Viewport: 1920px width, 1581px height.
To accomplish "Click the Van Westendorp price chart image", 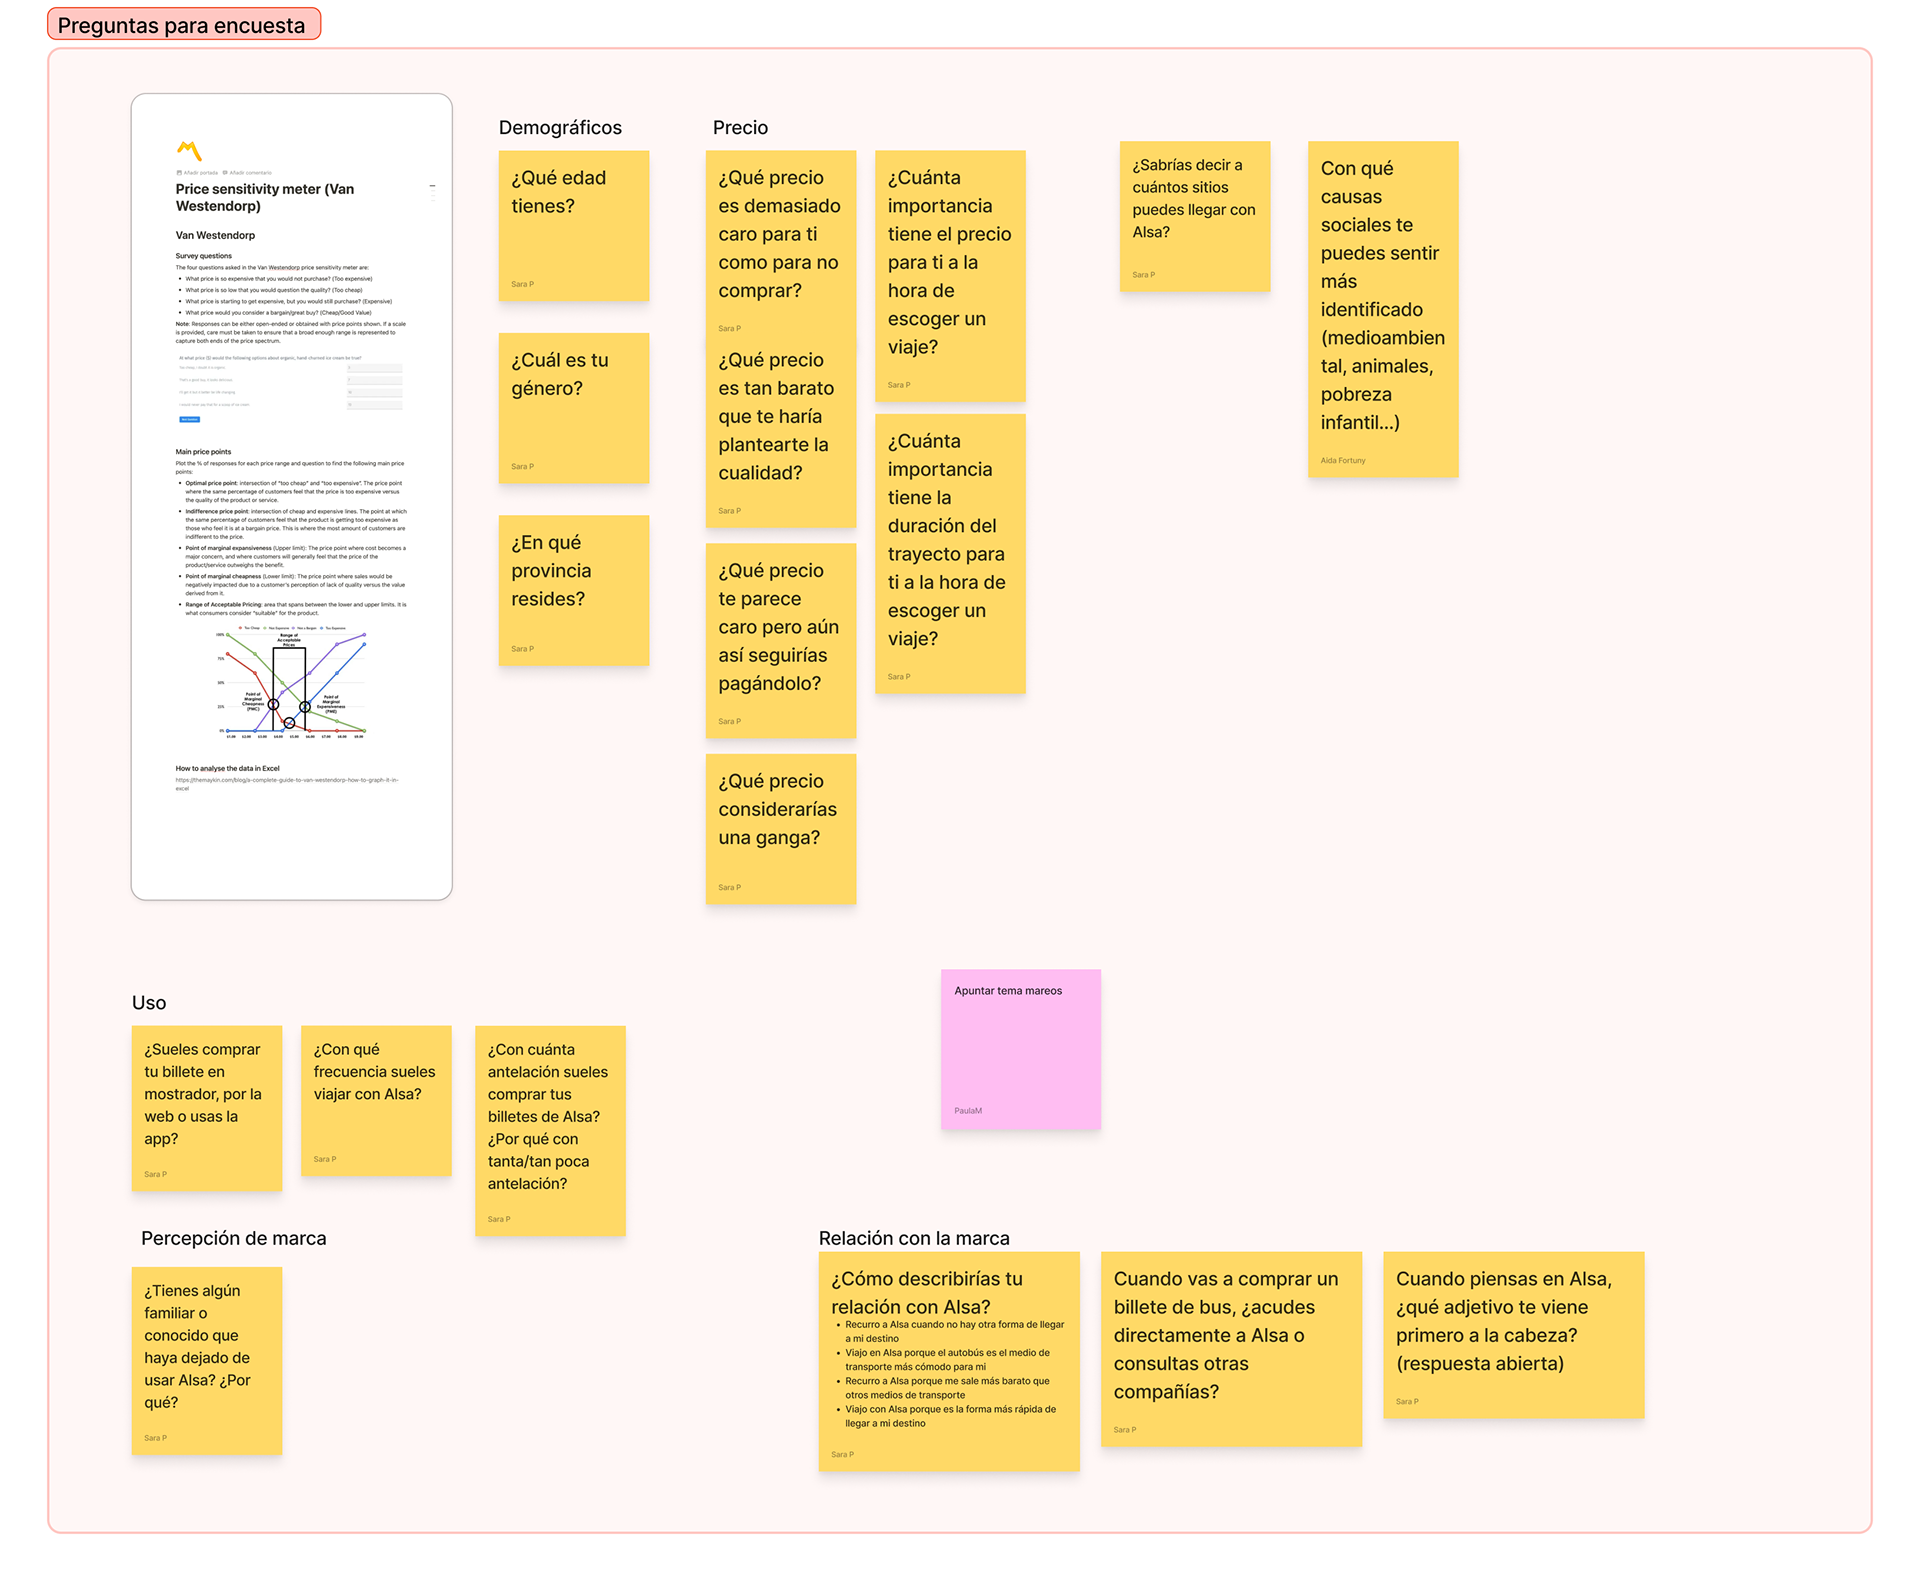I will pos(292,683).
